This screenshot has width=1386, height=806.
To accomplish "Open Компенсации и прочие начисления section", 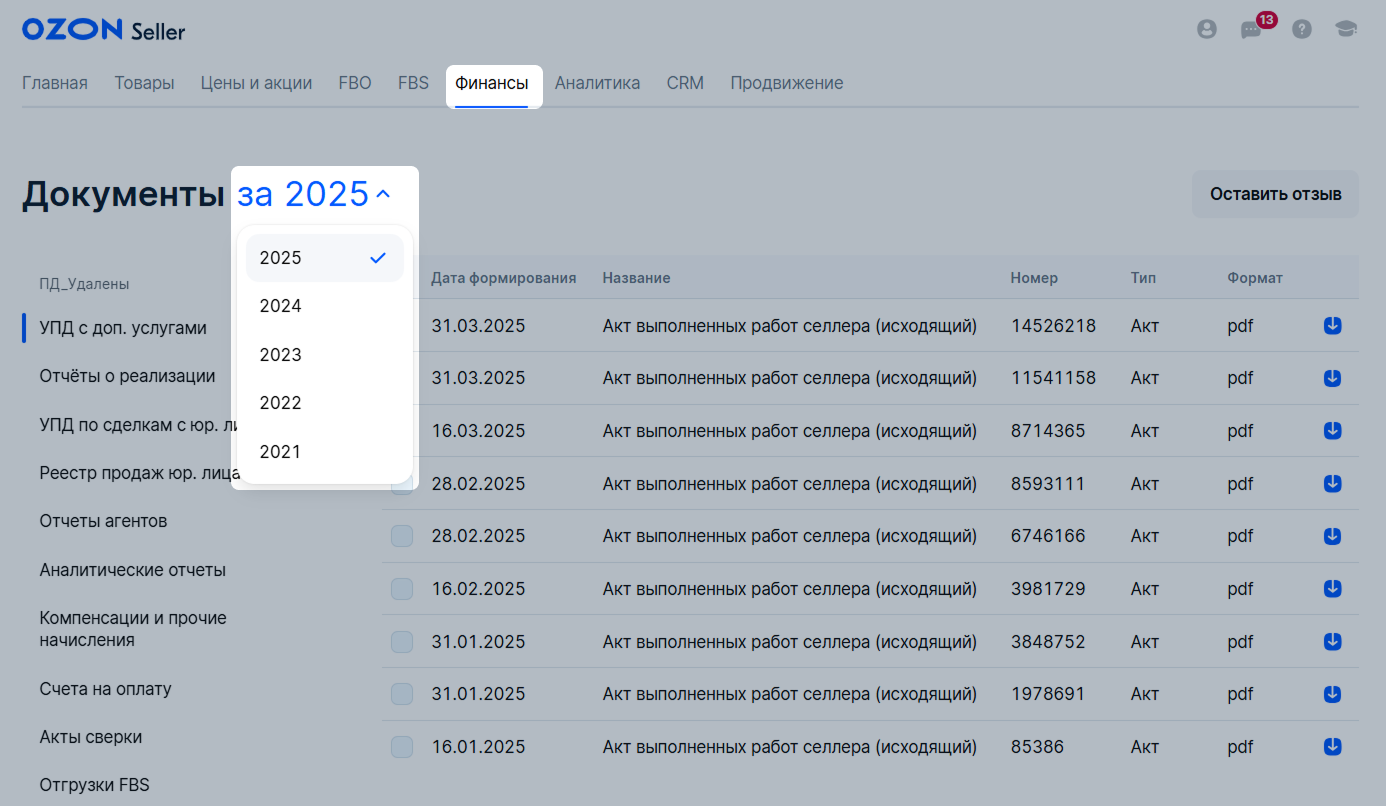I will pyautogui.click(x=133, y=629).
